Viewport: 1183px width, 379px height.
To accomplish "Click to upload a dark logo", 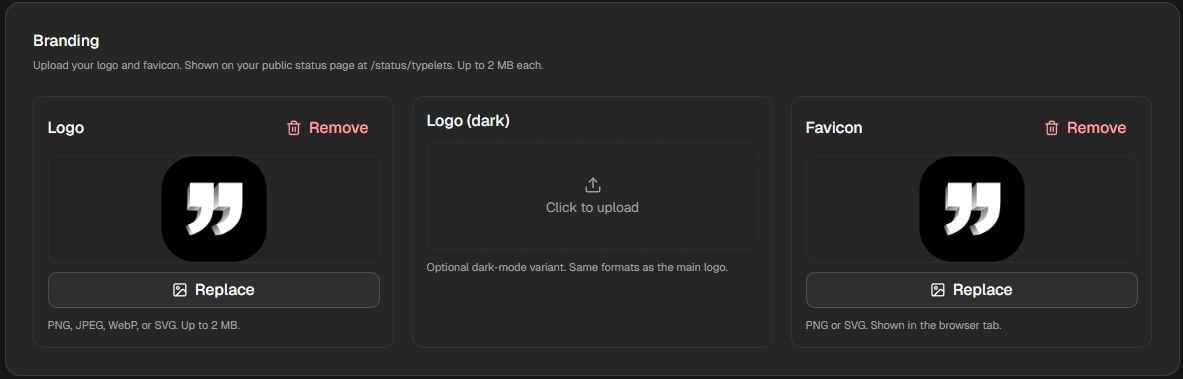I will point(592,196).
